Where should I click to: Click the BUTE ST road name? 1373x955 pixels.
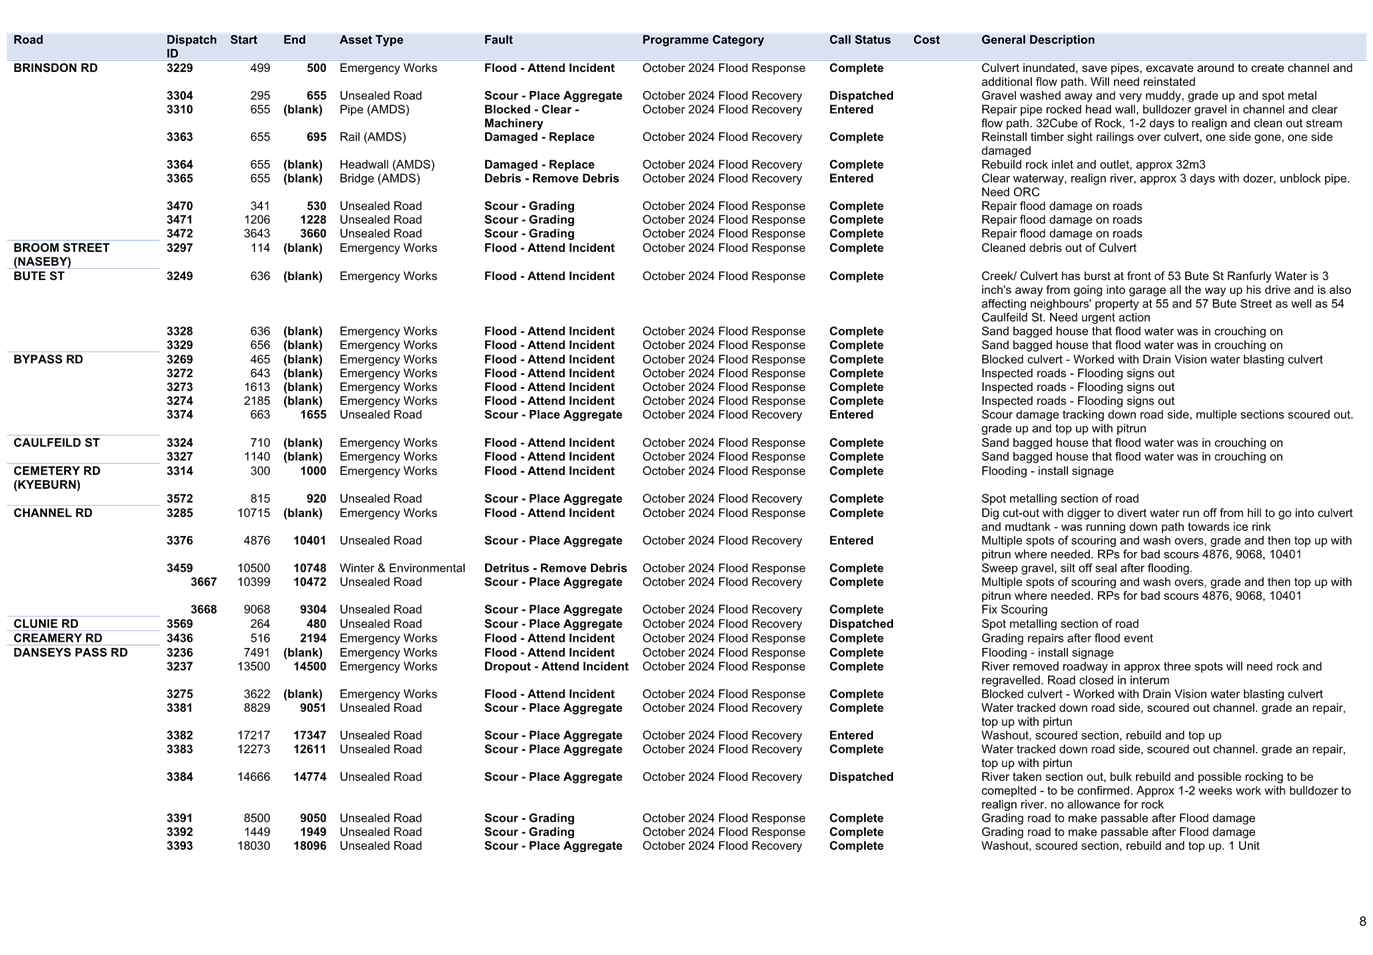[x=38, y=275]
